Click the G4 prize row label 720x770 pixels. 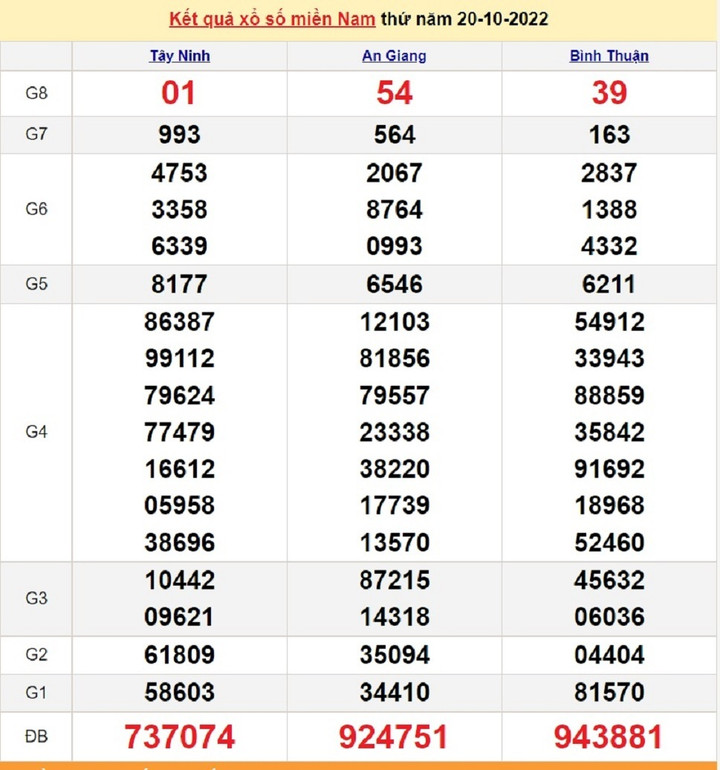tap(36, 432)
